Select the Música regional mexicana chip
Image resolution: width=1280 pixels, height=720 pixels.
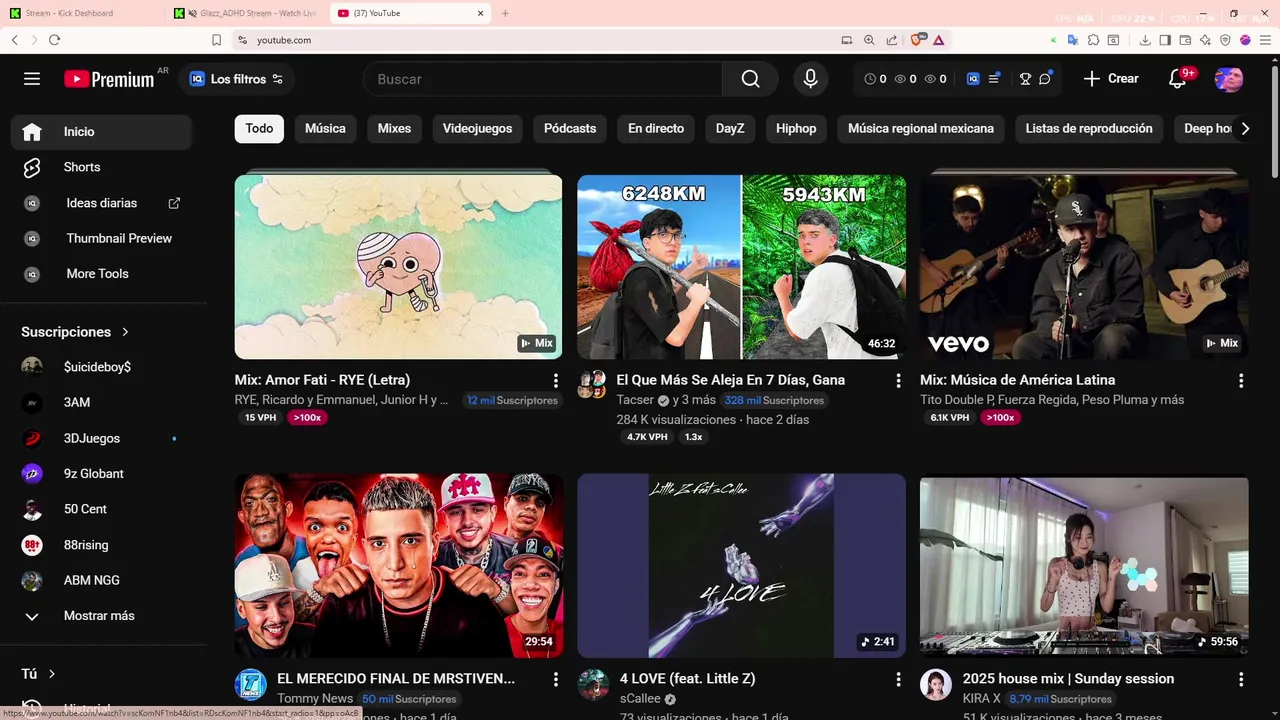pyautogui.click(x=921, y=128)
